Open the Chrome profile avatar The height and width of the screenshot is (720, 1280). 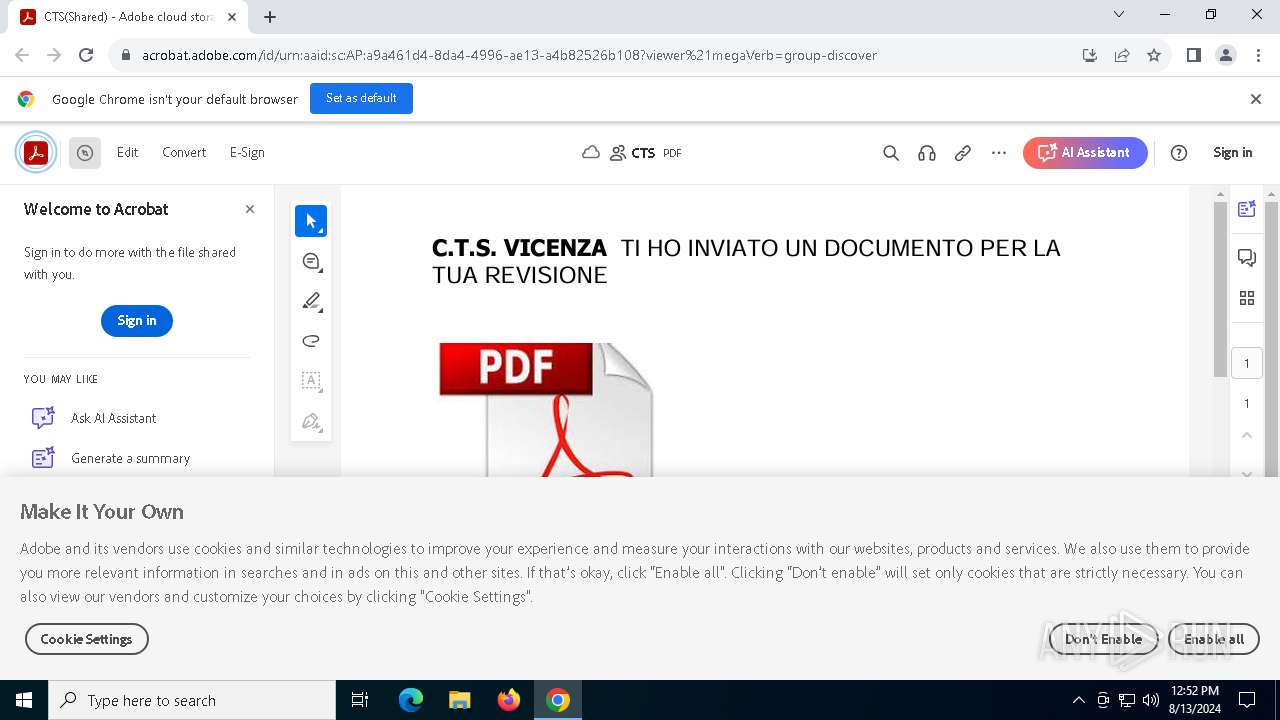click(1226, 55)
